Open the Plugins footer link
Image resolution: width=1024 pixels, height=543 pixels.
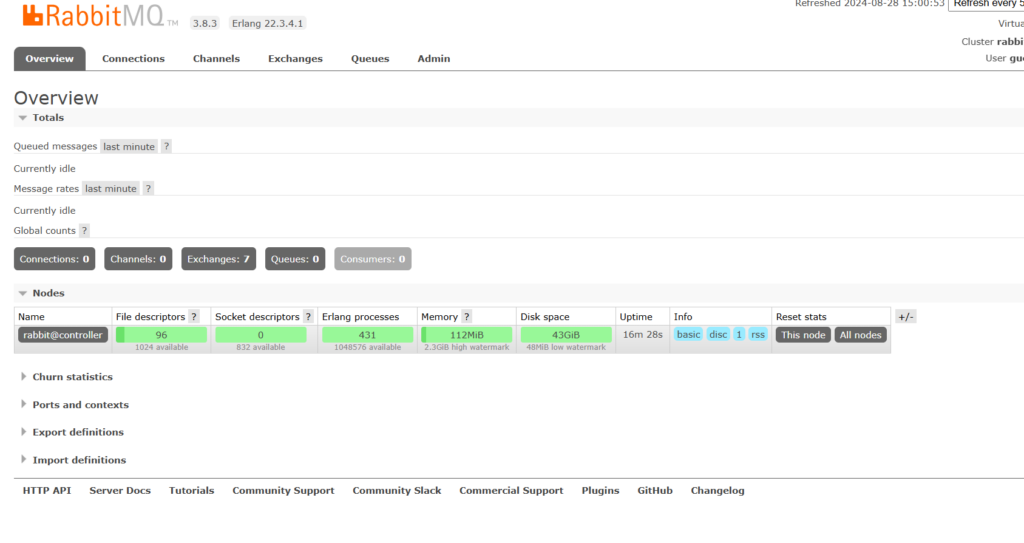(x=600, y=491)
